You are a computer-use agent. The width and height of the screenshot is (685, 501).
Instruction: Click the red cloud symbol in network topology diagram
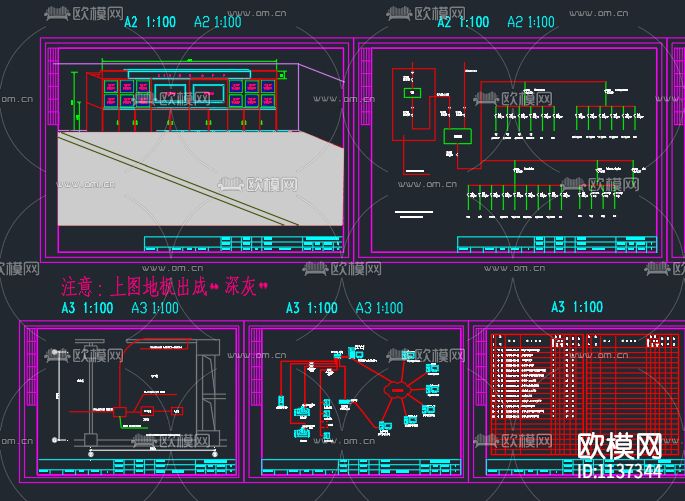397,390
